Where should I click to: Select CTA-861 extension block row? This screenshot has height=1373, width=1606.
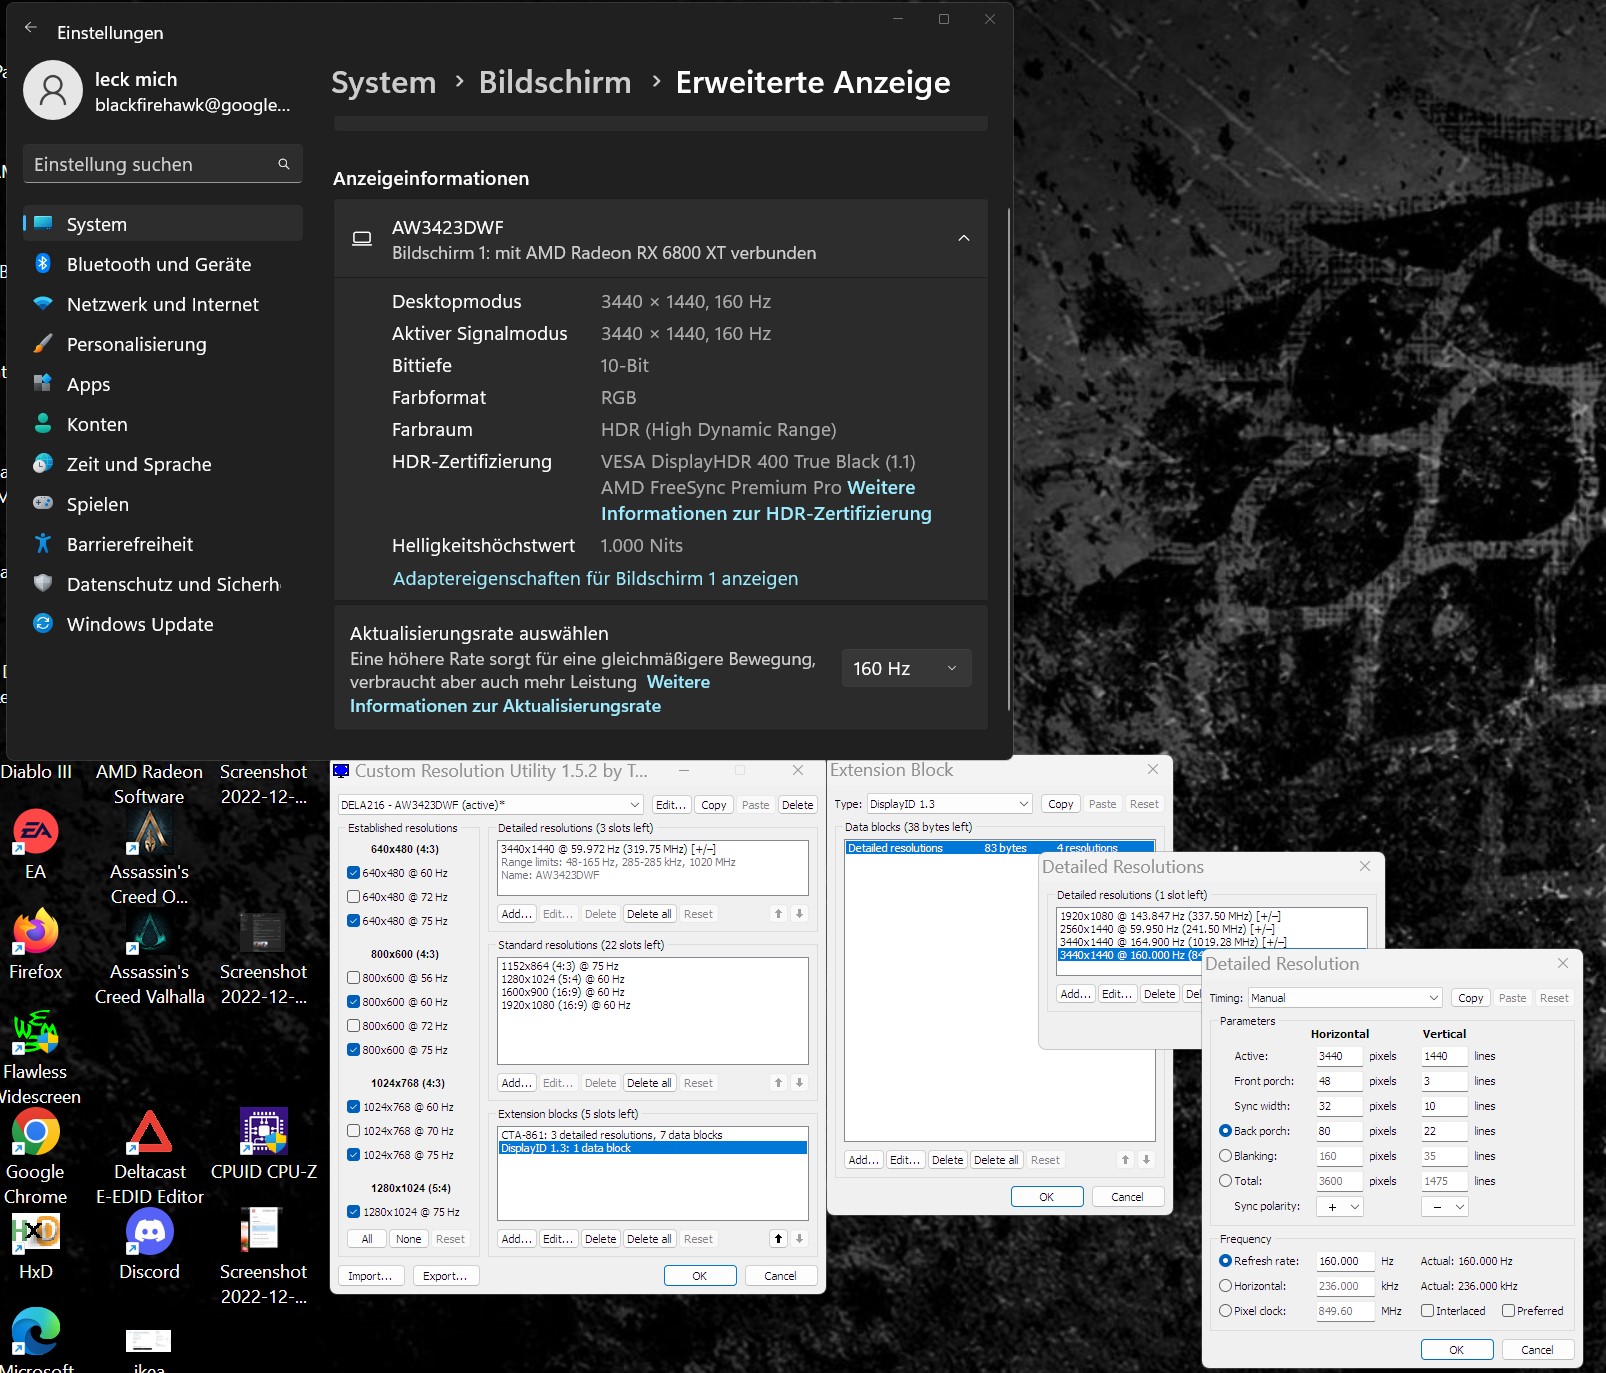click(653, 1135)
